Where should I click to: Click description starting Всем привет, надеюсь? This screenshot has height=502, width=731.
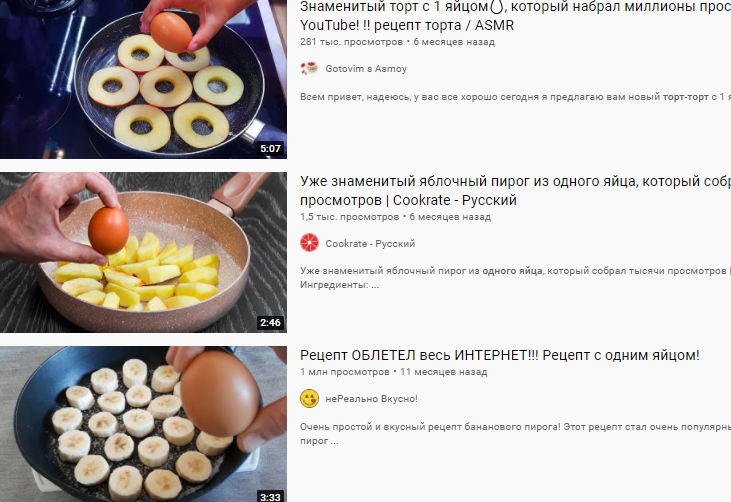point(515,97)
